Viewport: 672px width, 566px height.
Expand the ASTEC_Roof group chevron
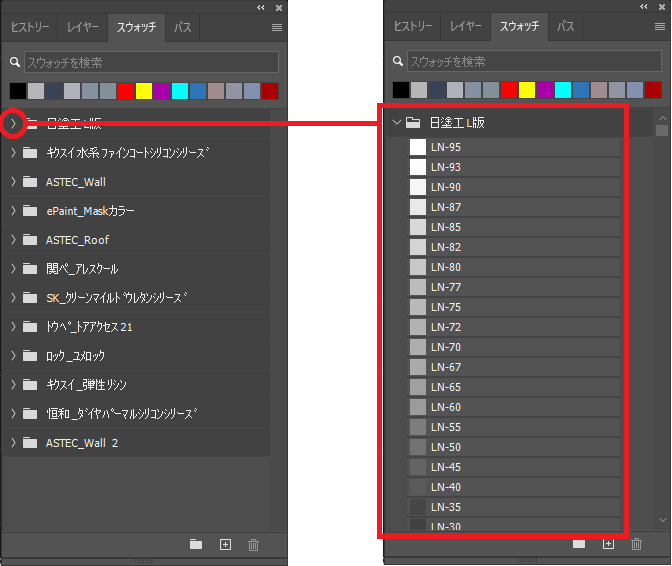point(13,240)
